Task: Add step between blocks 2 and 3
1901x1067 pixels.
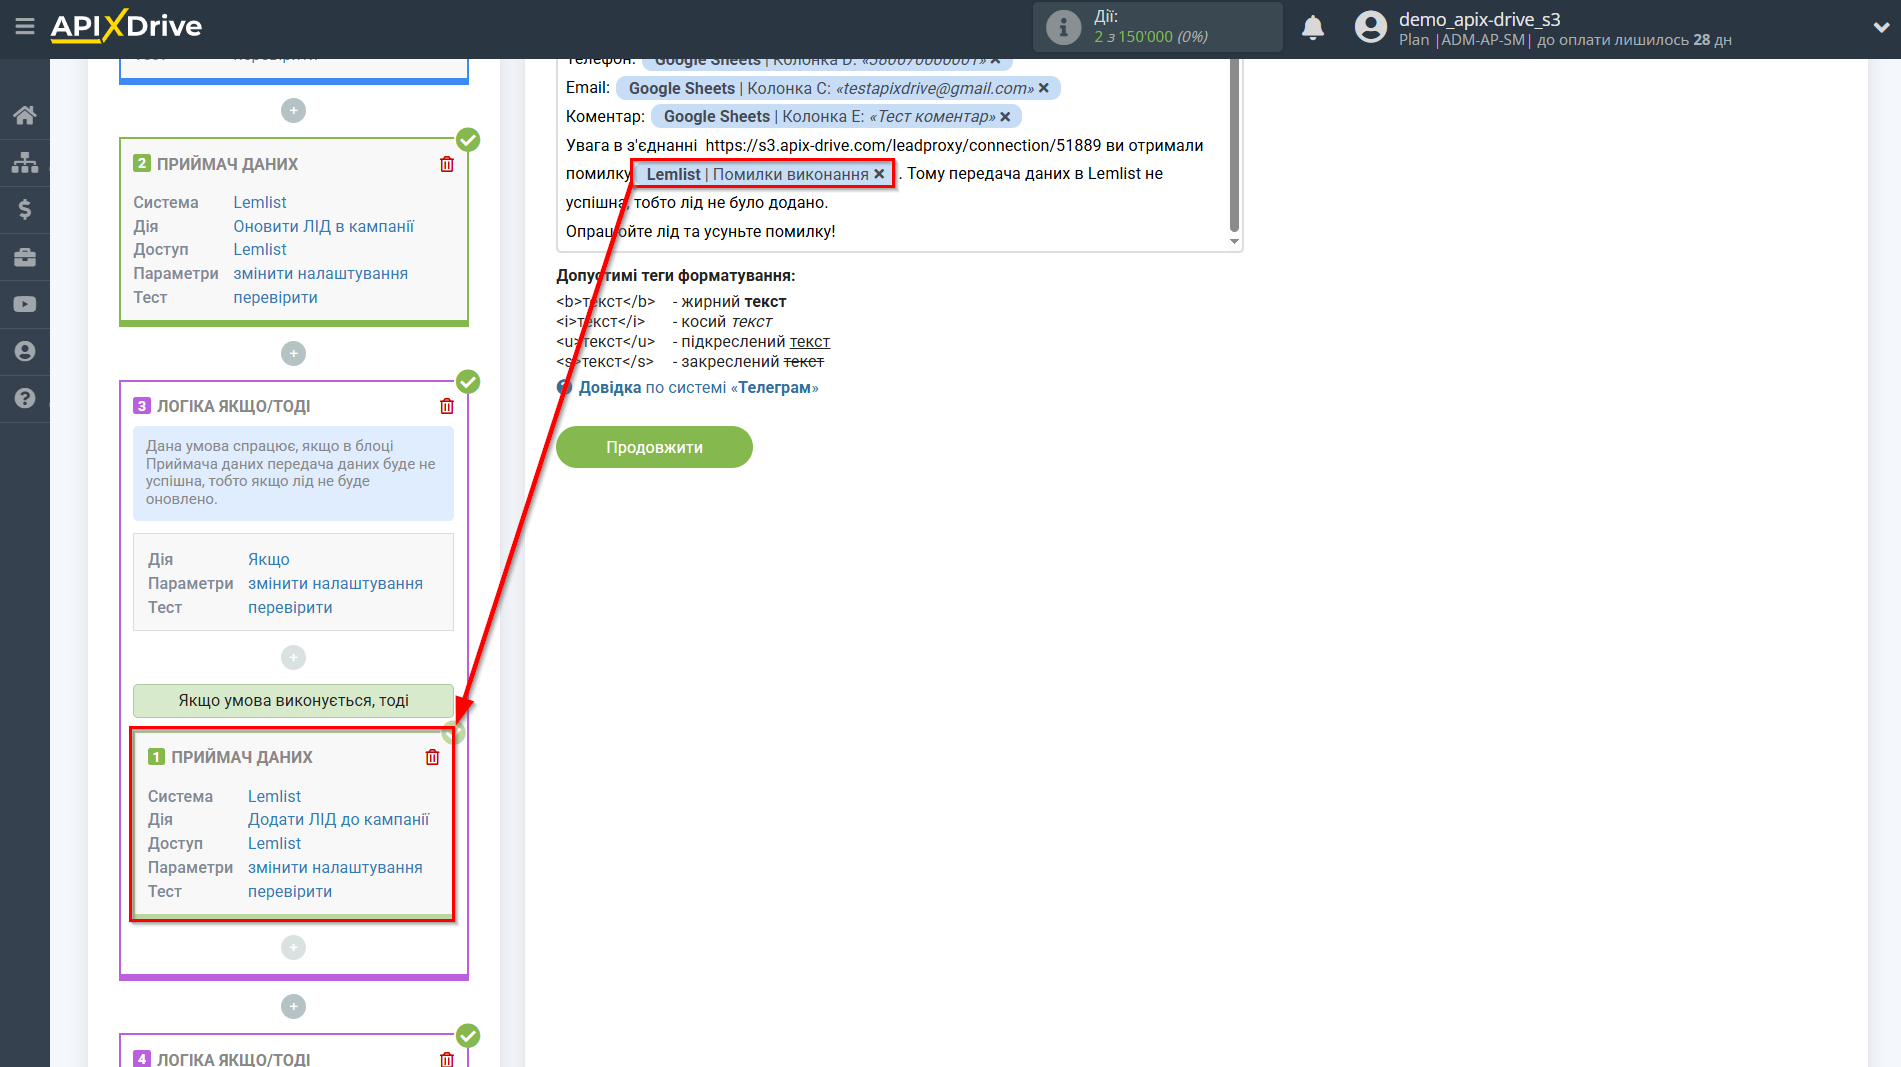Action: point(293,353)
